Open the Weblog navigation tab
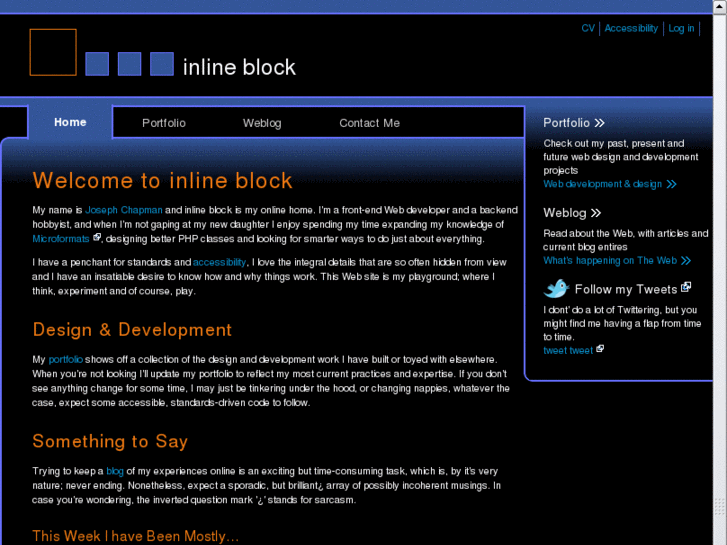 [x=262, y=123]
